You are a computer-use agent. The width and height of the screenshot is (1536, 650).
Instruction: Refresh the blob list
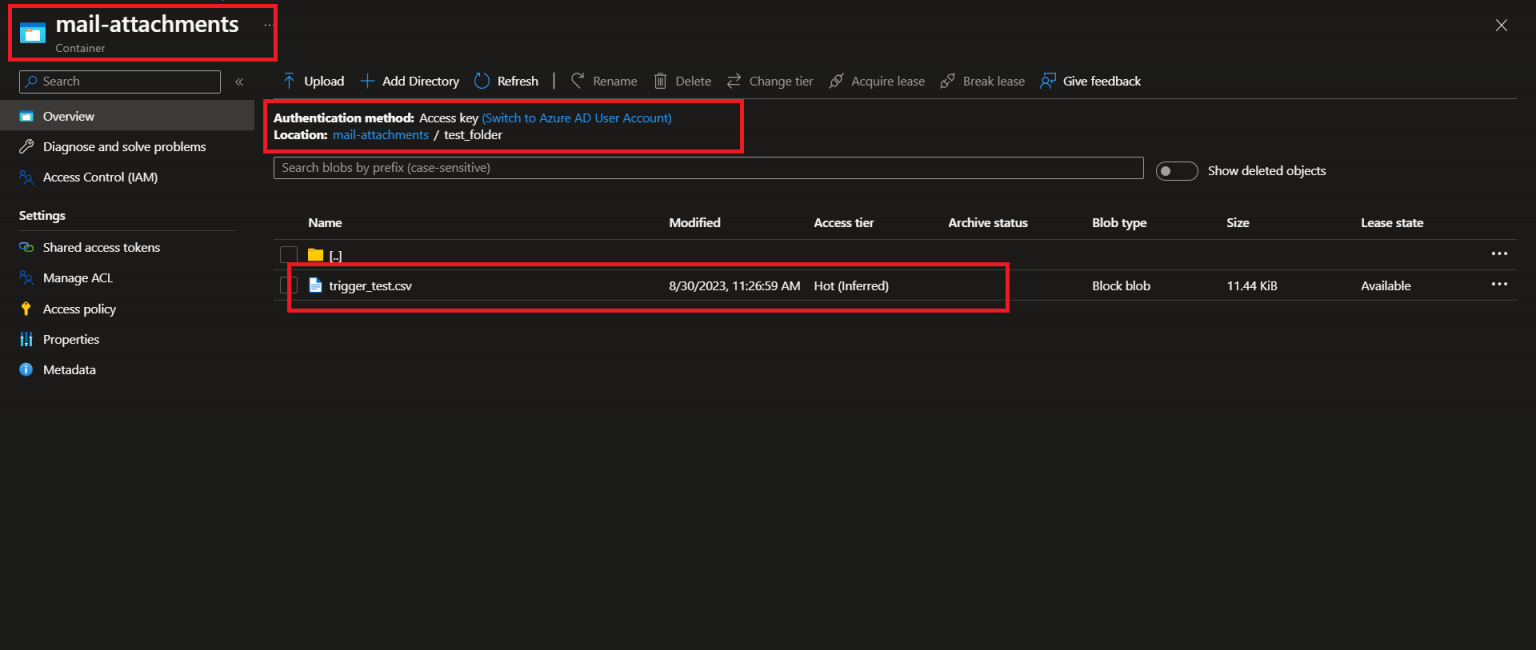click(x=506, y=81)
